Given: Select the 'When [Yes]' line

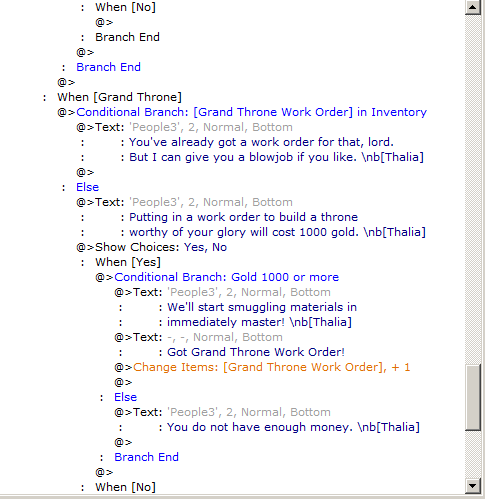Looking at the screenshot, I should tap(128, 262).
